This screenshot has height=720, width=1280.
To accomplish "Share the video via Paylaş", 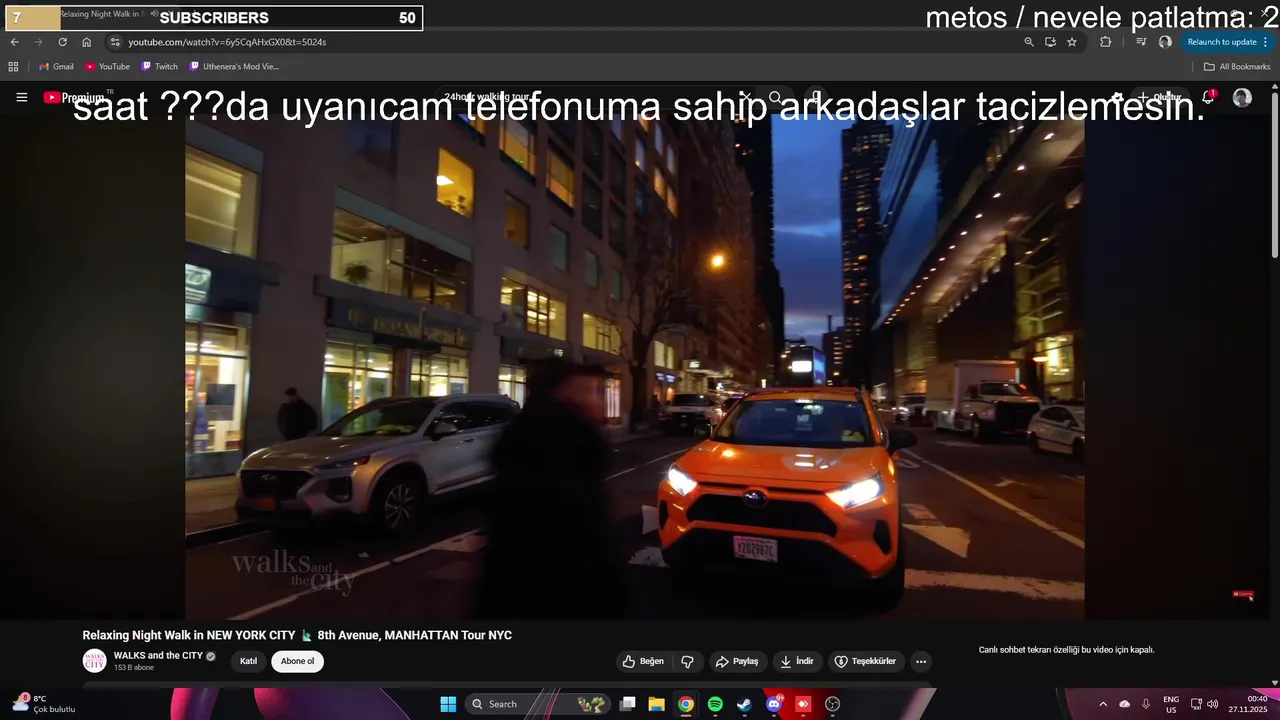I will (x=737, y=661).
